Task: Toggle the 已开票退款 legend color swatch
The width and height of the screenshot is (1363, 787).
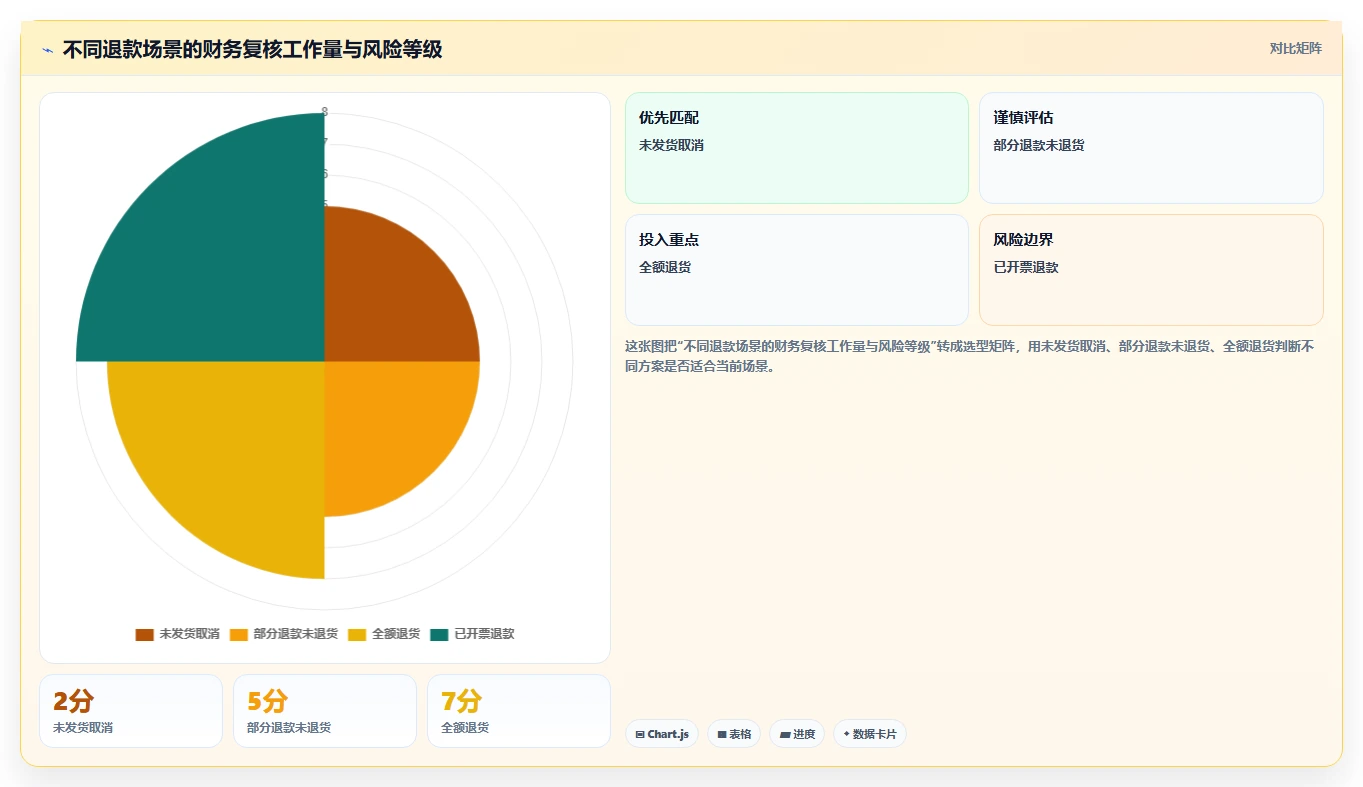Action: coord(439,634)
